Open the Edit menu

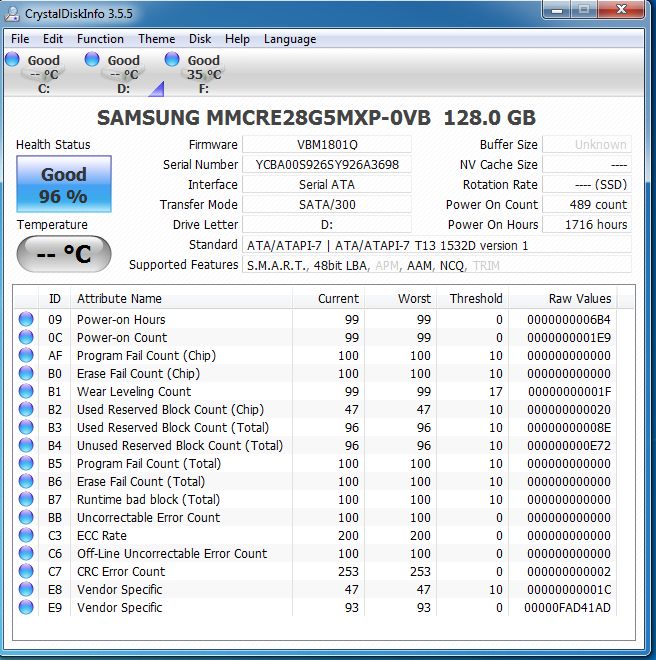tap(53, 39)
